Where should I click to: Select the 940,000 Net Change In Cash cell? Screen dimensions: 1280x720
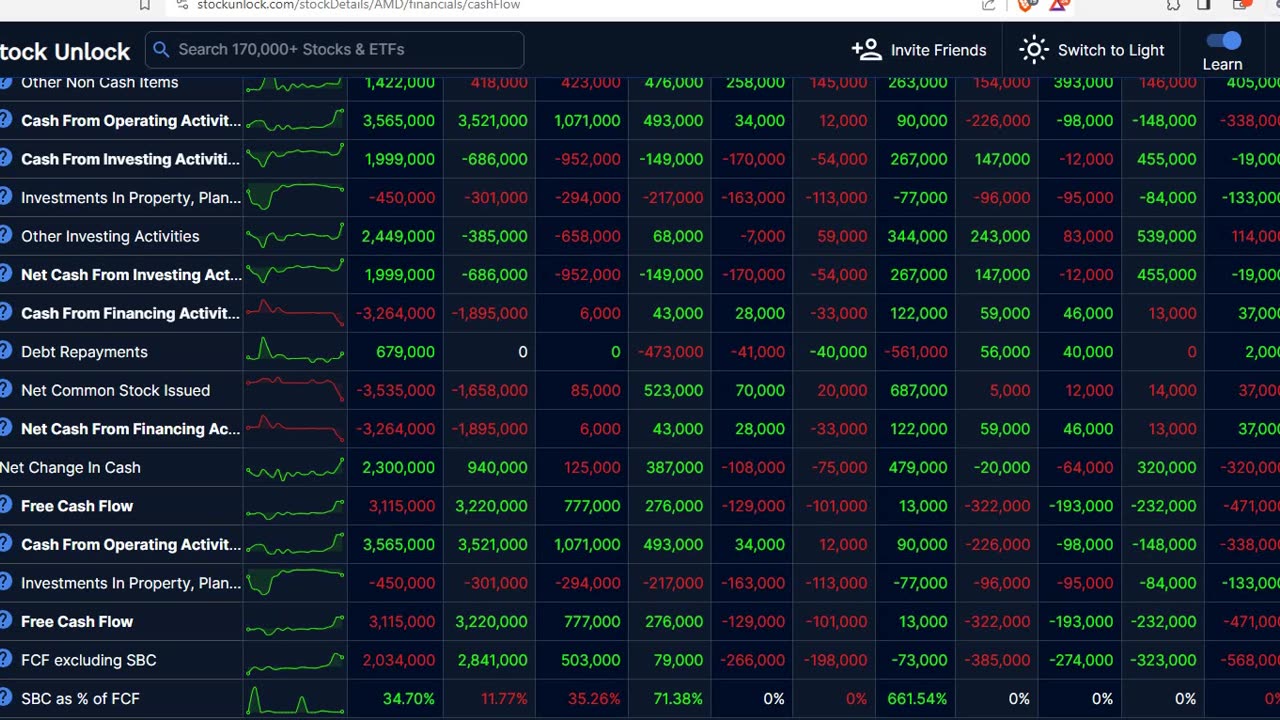click(x=498, y=467)
